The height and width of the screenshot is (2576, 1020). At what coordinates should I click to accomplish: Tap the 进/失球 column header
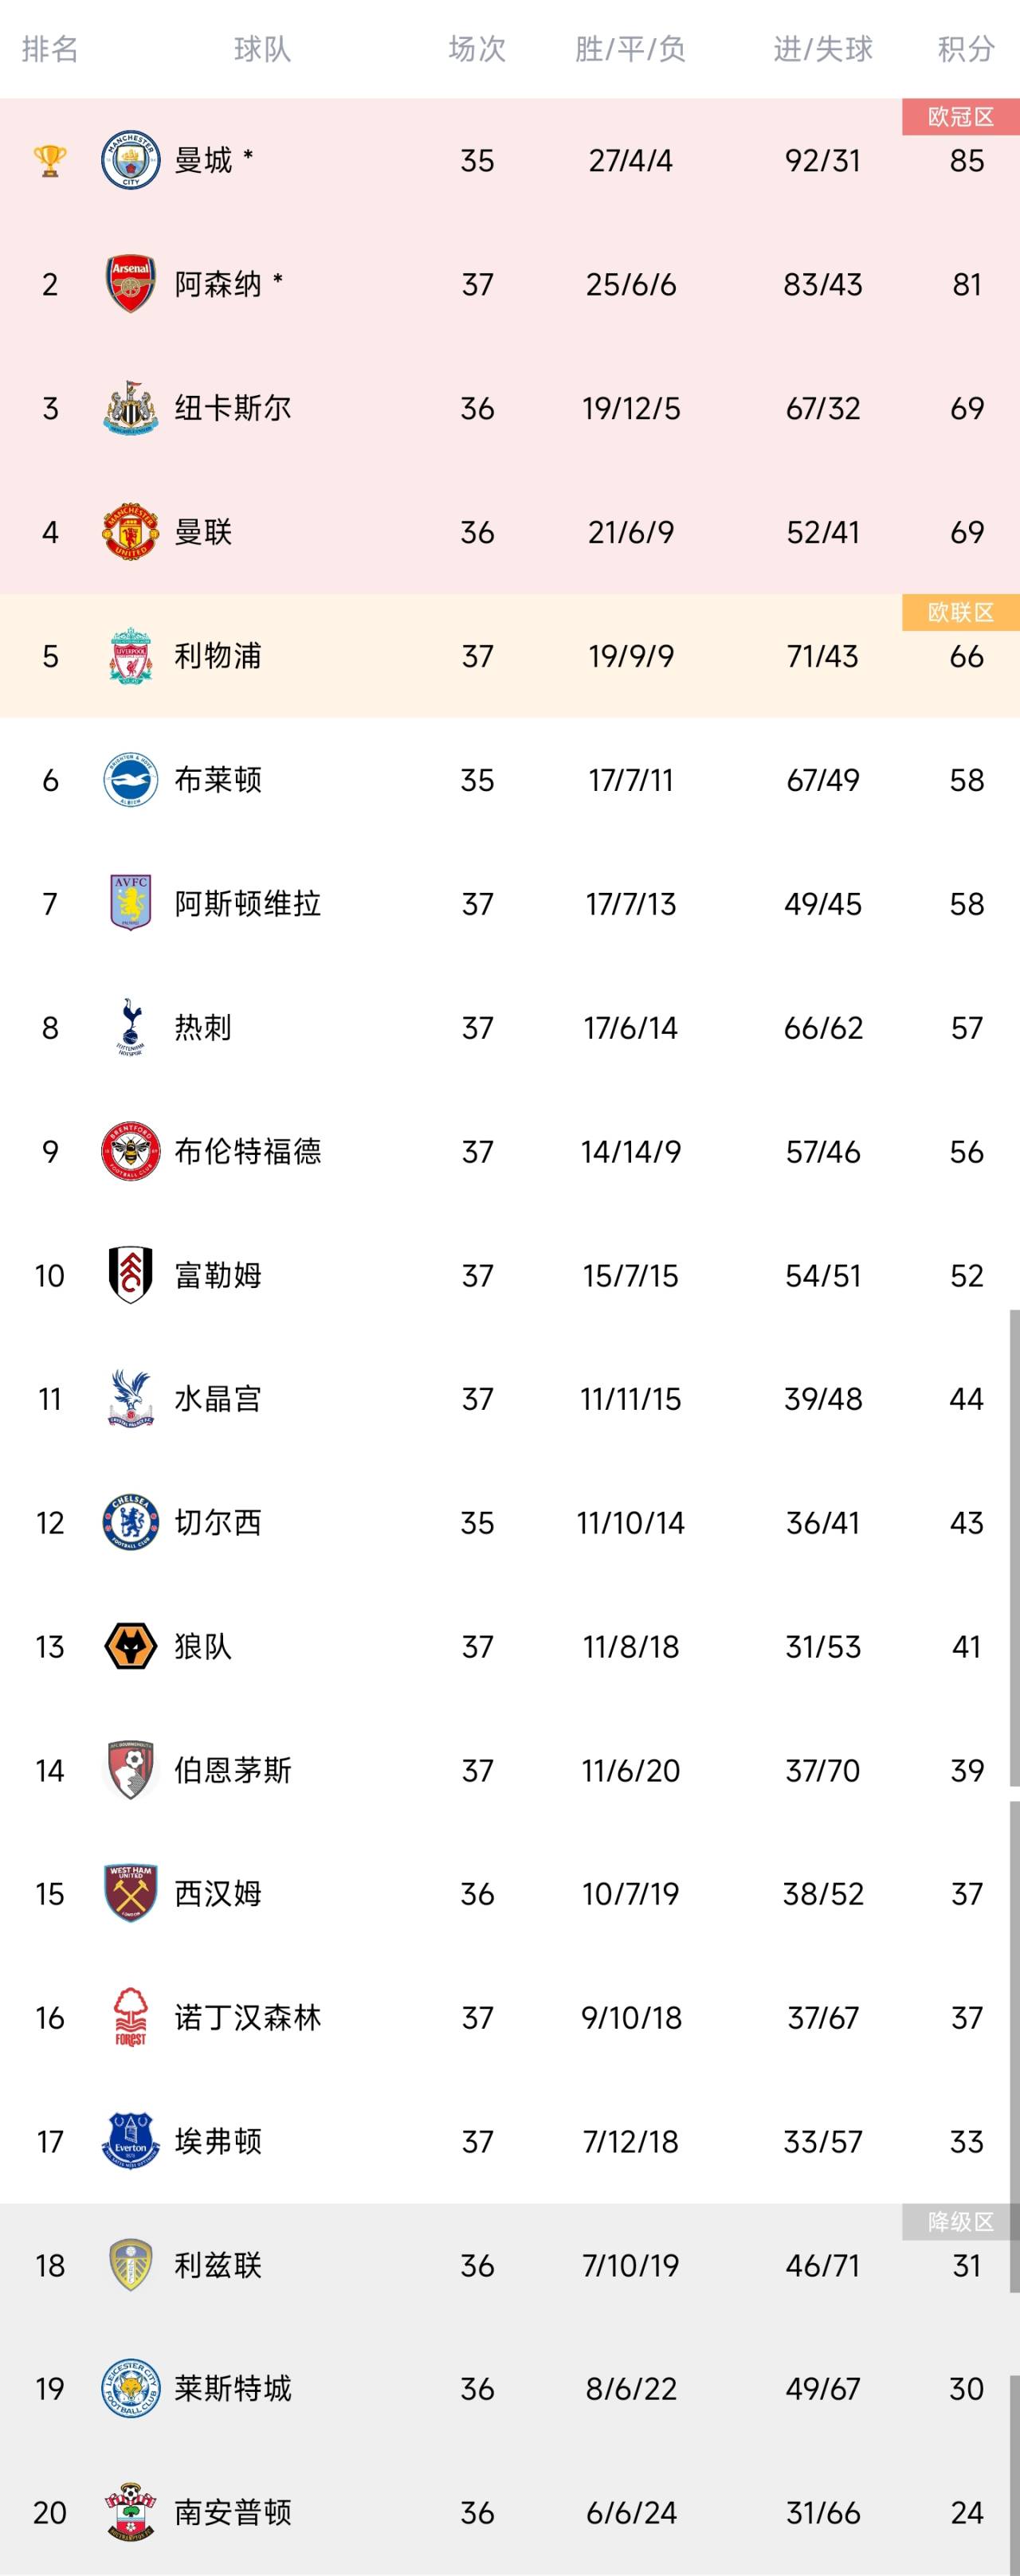tap(822, 48)
